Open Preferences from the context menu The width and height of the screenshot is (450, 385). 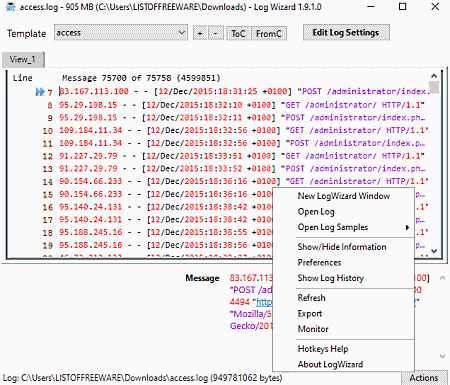[x=344, y=263]
